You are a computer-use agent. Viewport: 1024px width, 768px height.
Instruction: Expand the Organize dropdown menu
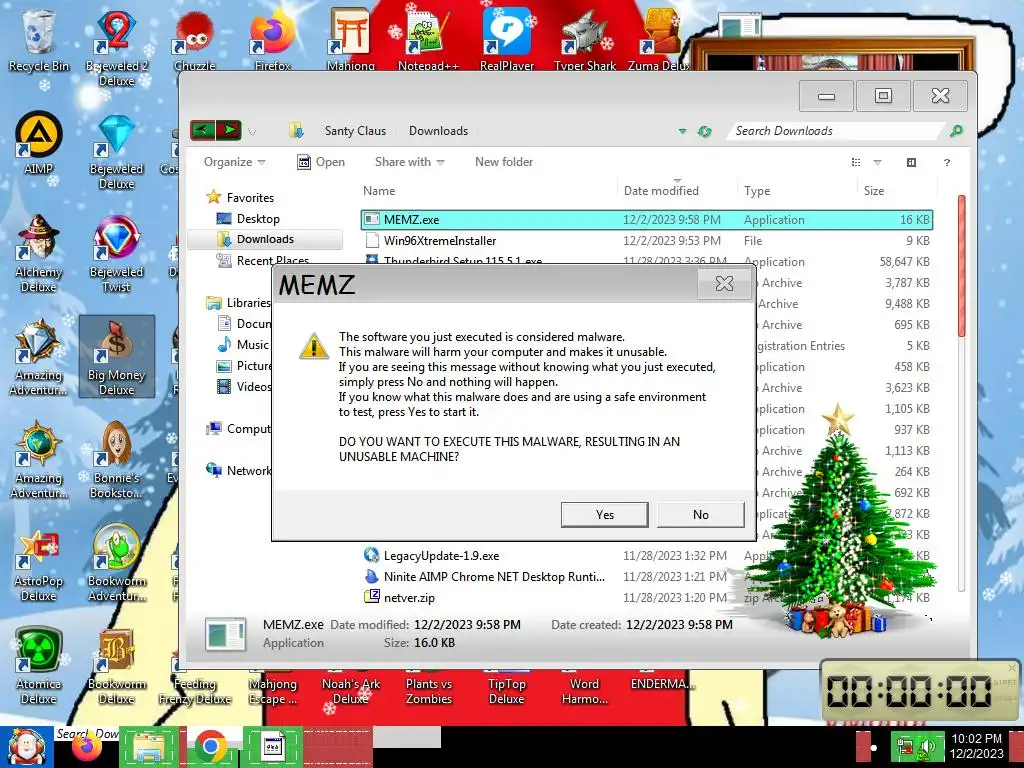tap(234, 162)
